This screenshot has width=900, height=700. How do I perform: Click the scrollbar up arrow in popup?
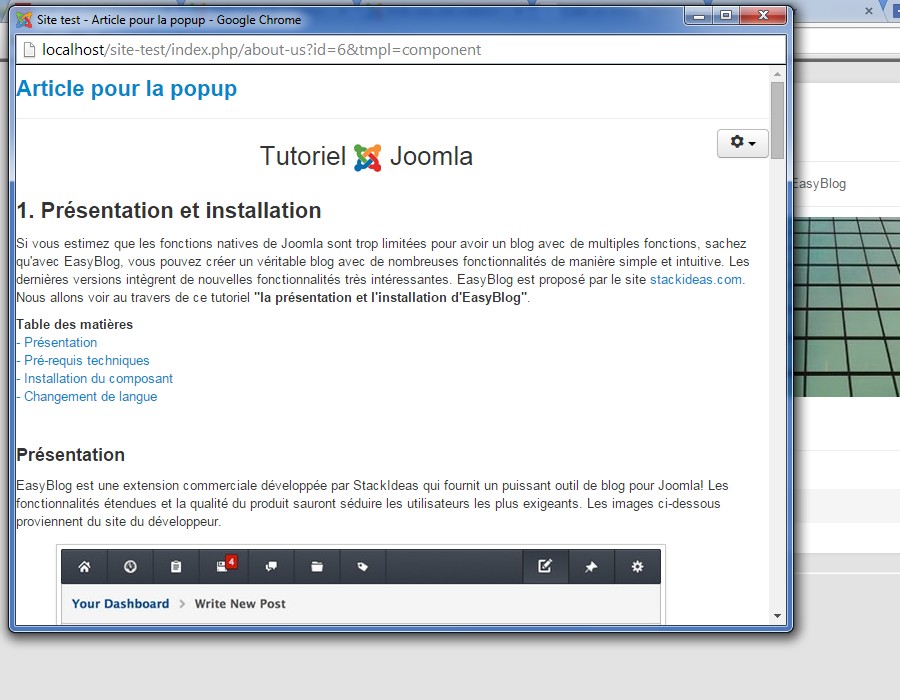coord(777,74)
